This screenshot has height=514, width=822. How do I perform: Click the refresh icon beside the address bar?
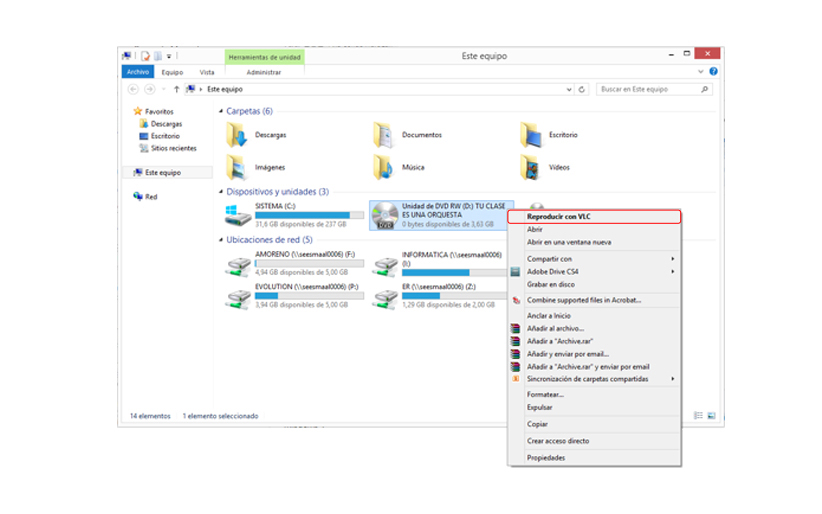pos(583,89)
